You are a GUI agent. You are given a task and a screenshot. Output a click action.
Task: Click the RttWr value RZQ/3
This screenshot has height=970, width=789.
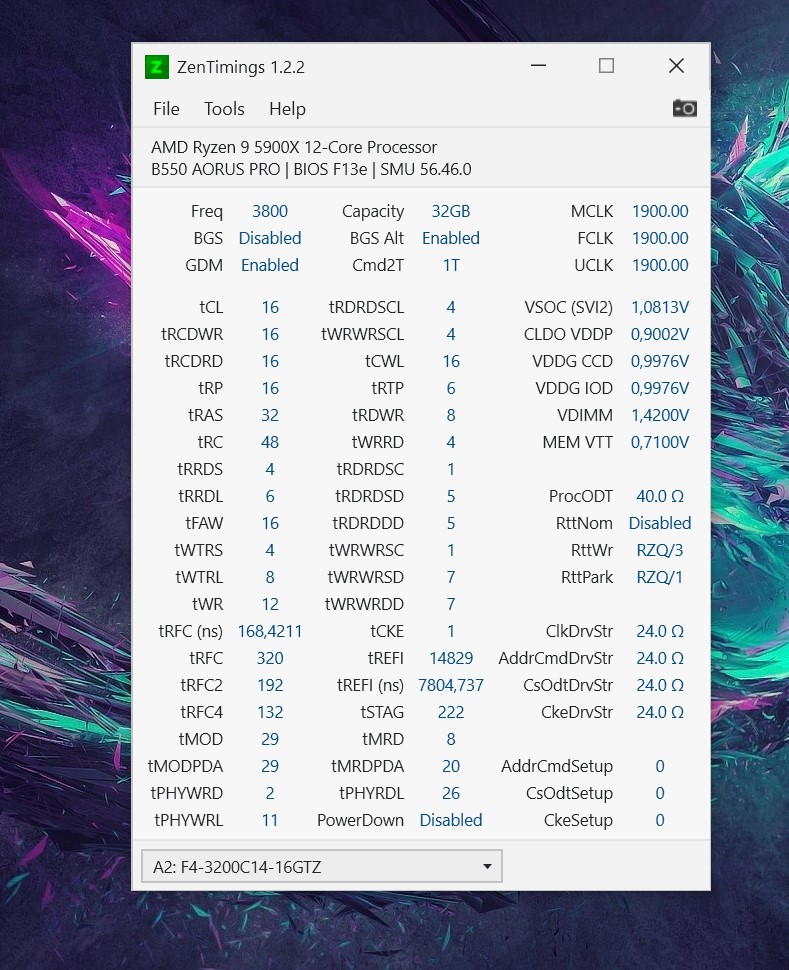[x=660, y=550]
